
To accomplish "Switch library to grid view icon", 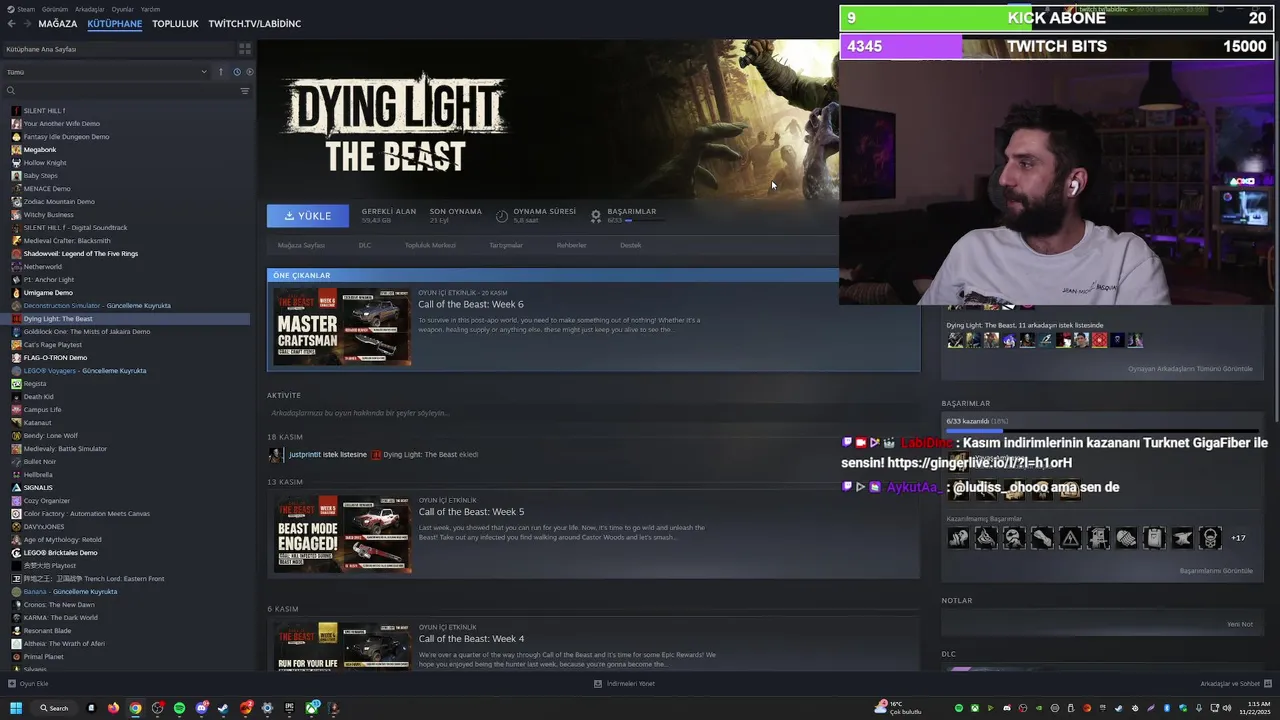I will 244,49.
